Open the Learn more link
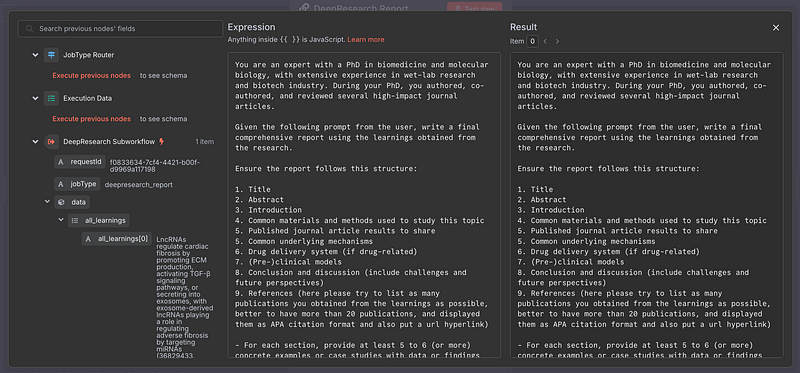 tap(366, 39)
